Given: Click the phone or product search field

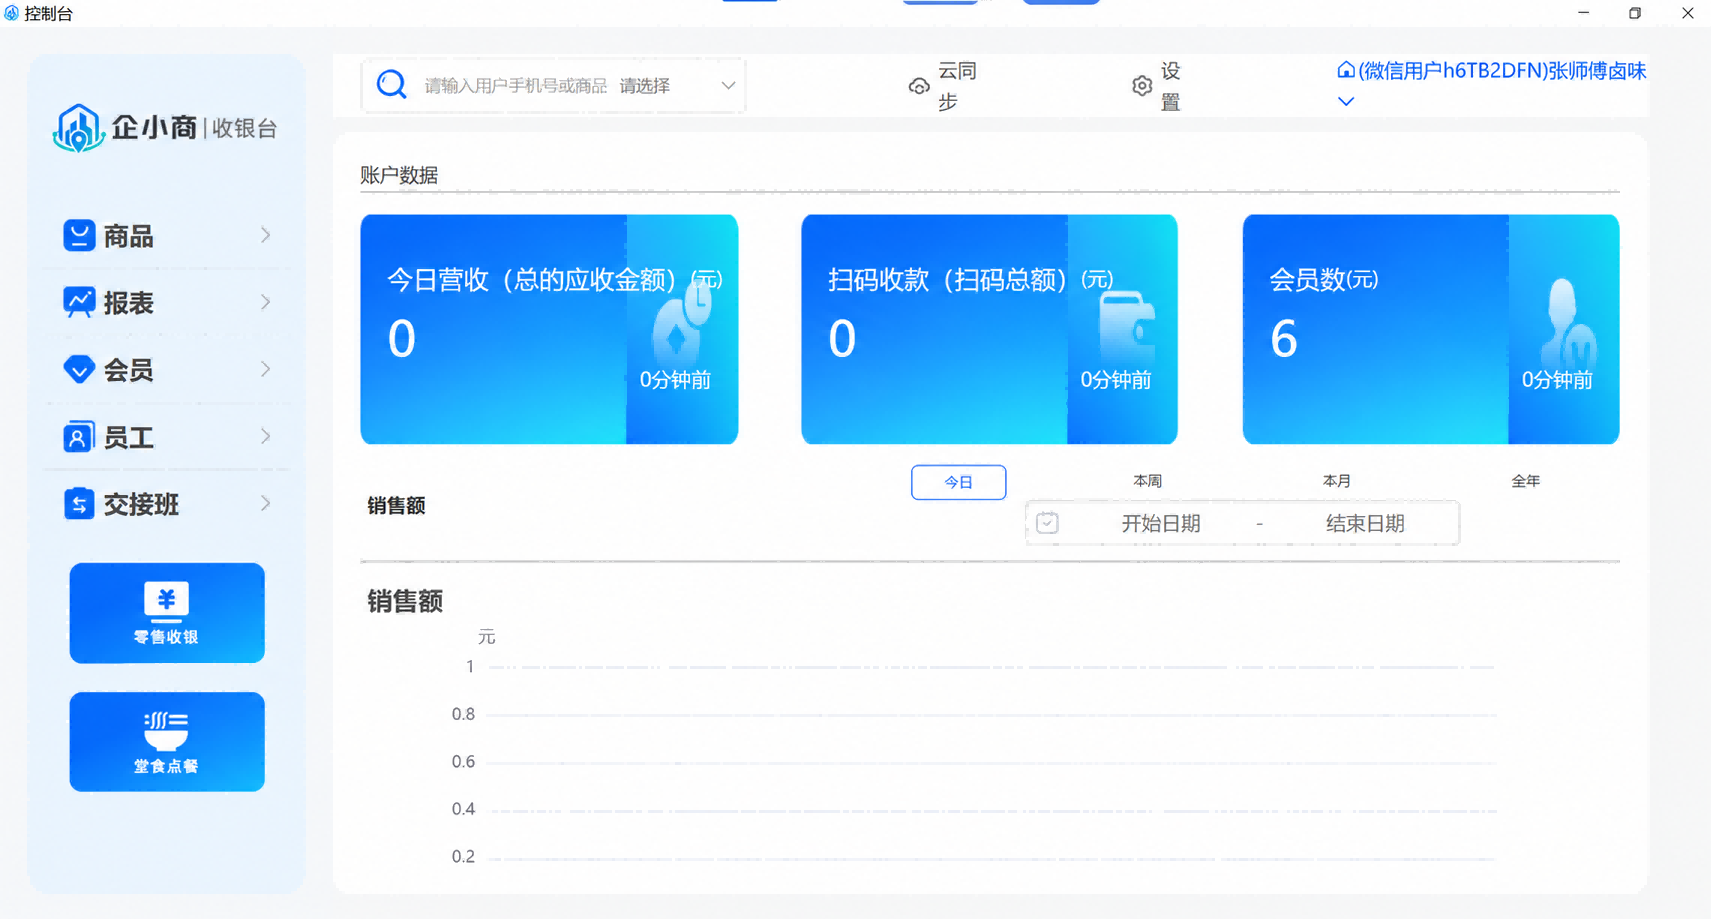Looking at the screenshot, I should click(x=515, y=86).
